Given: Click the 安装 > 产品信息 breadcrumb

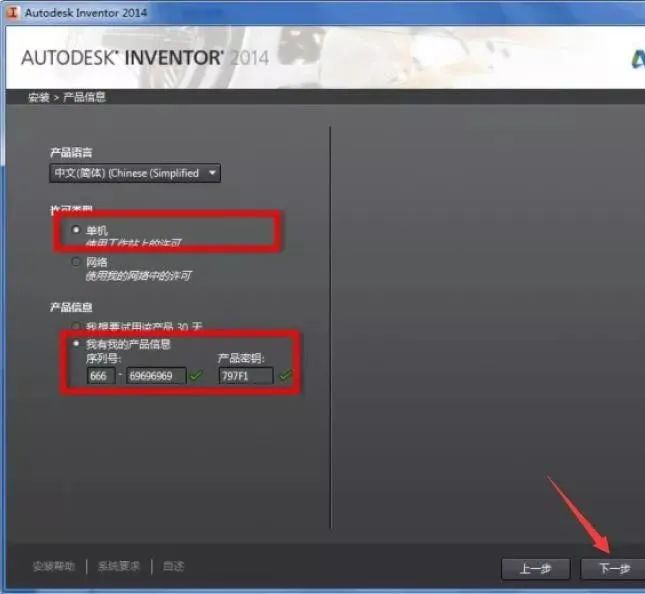Looking at the screenshot, I should coord(67,97).
